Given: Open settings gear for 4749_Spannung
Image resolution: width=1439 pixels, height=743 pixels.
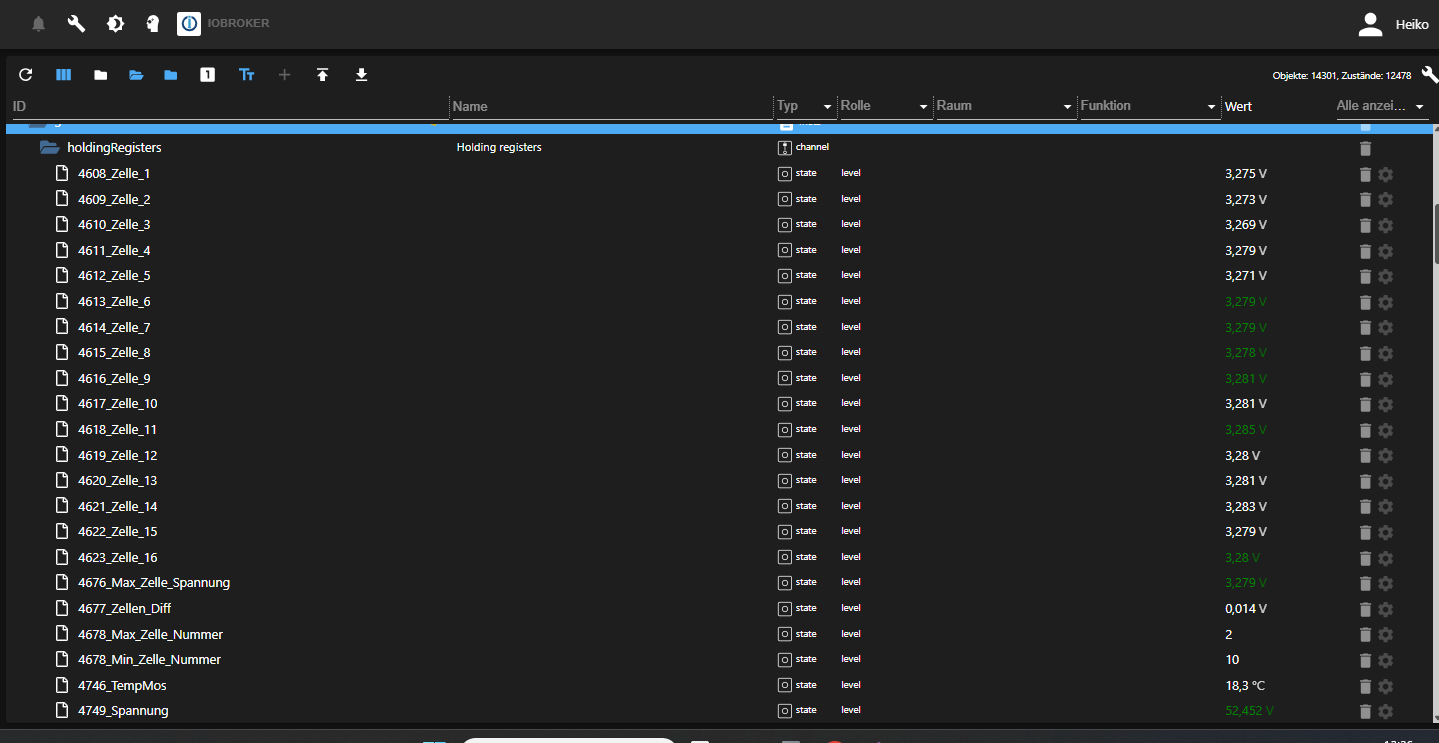Looking at the screenshot, I should (1385, 711).
